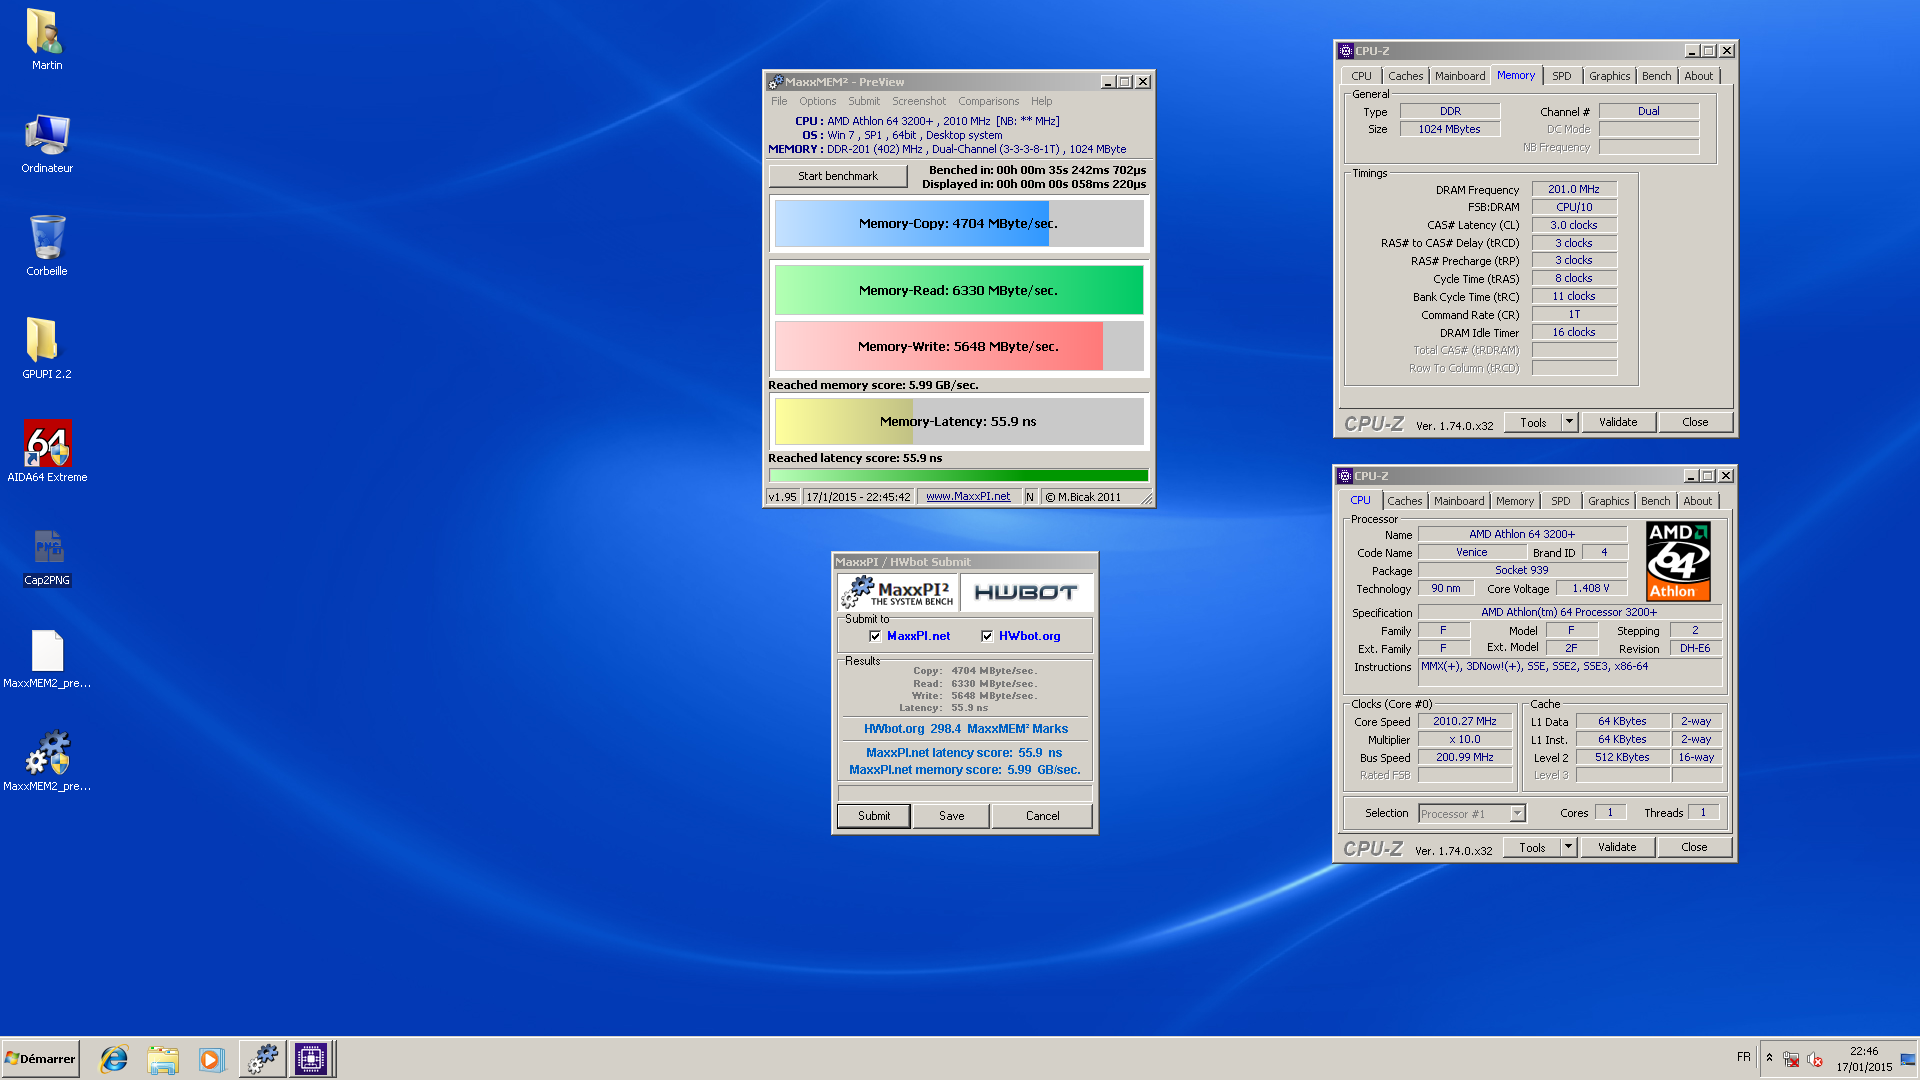This screenshot has width=1920, height=1080.
Task: Open the www.MaxxPI.net link
Action: click(968, 497)
